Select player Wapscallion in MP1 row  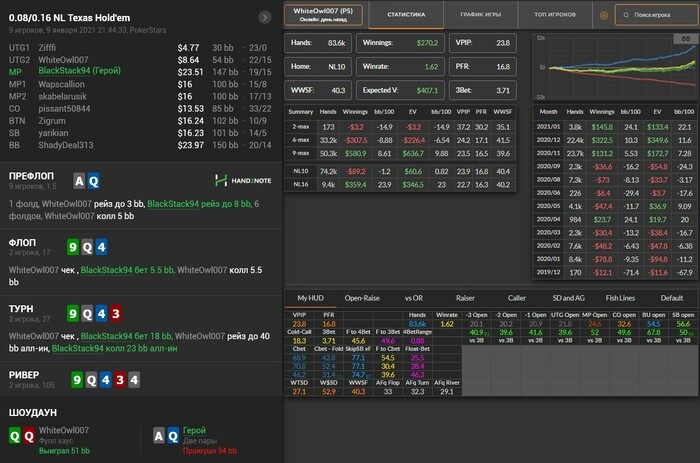click(x=61, y=84)
